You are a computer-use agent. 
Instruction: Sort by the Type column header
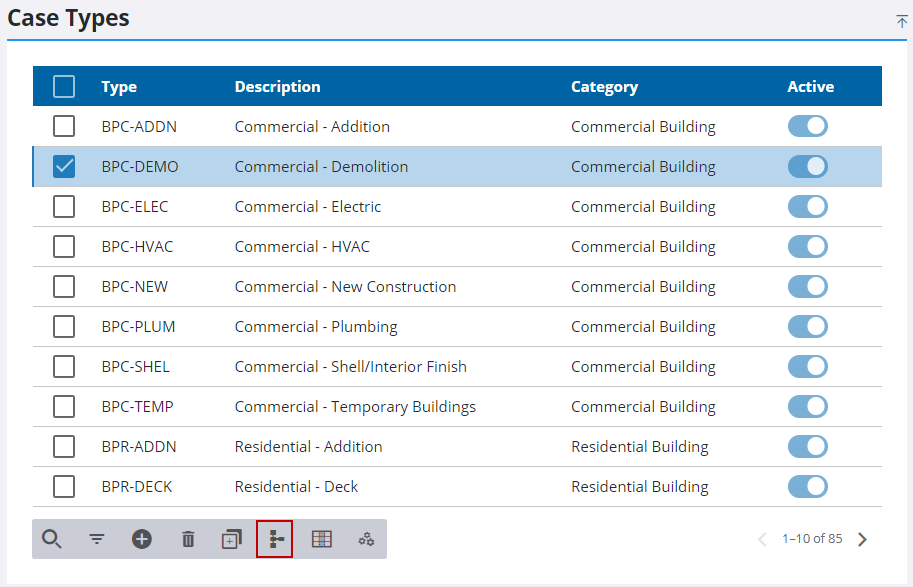[119, 87]
